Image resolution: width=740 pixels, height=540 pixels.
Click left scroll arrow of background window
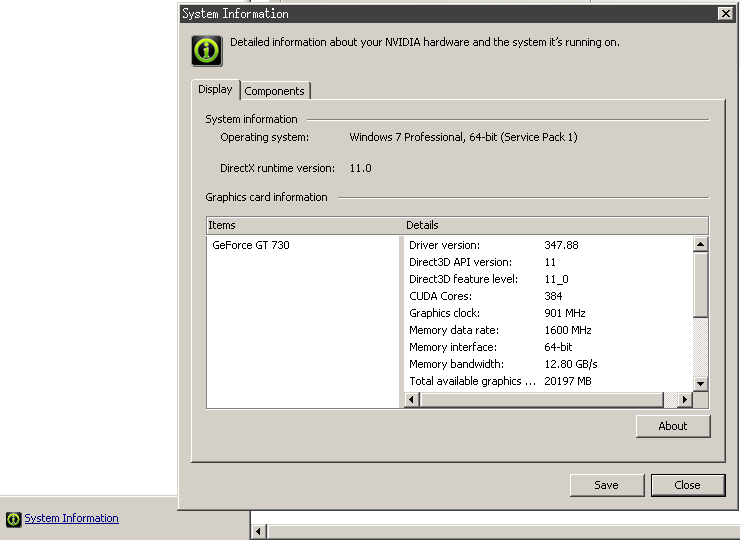pyautogui.click(x=258, y=532)
